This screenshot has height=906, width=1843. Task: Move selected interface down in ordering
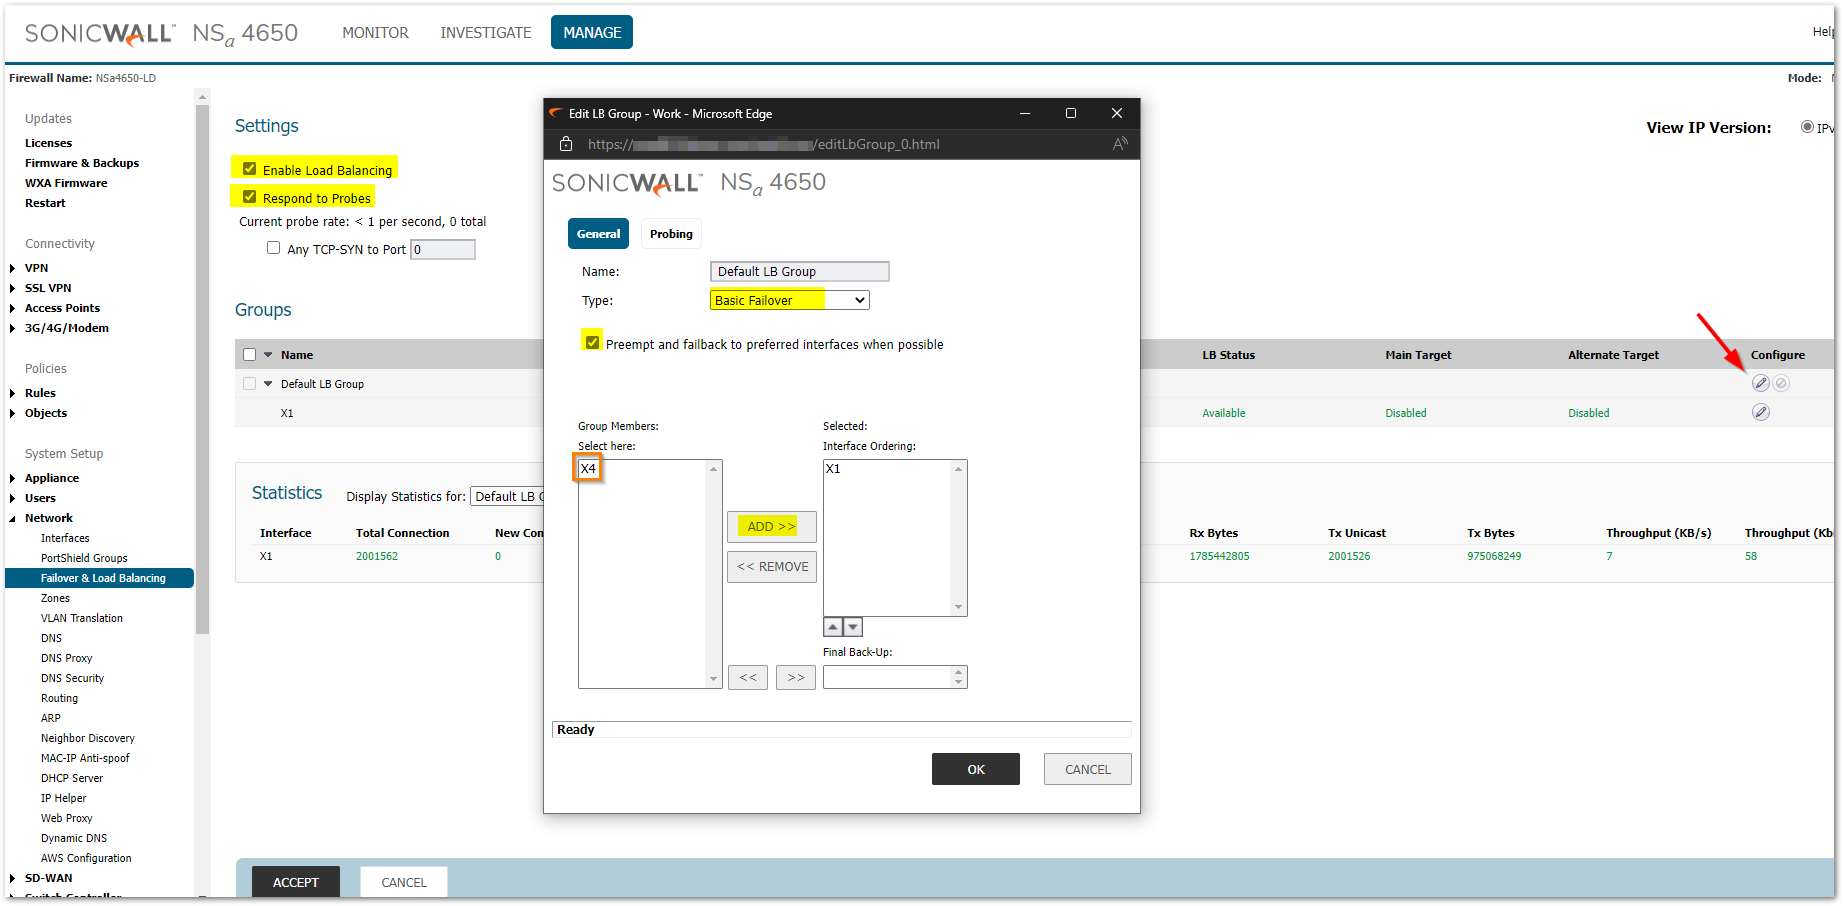853,627
